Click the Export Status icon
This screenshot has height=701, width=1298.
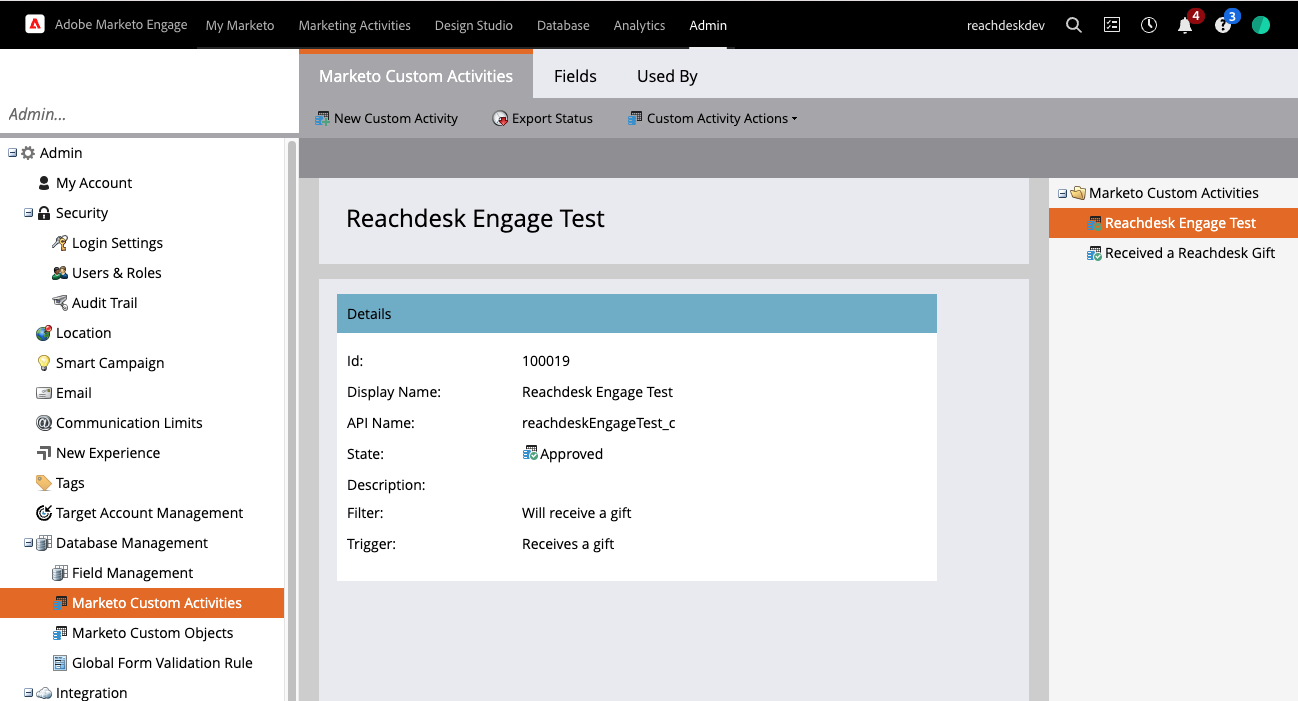500,118
